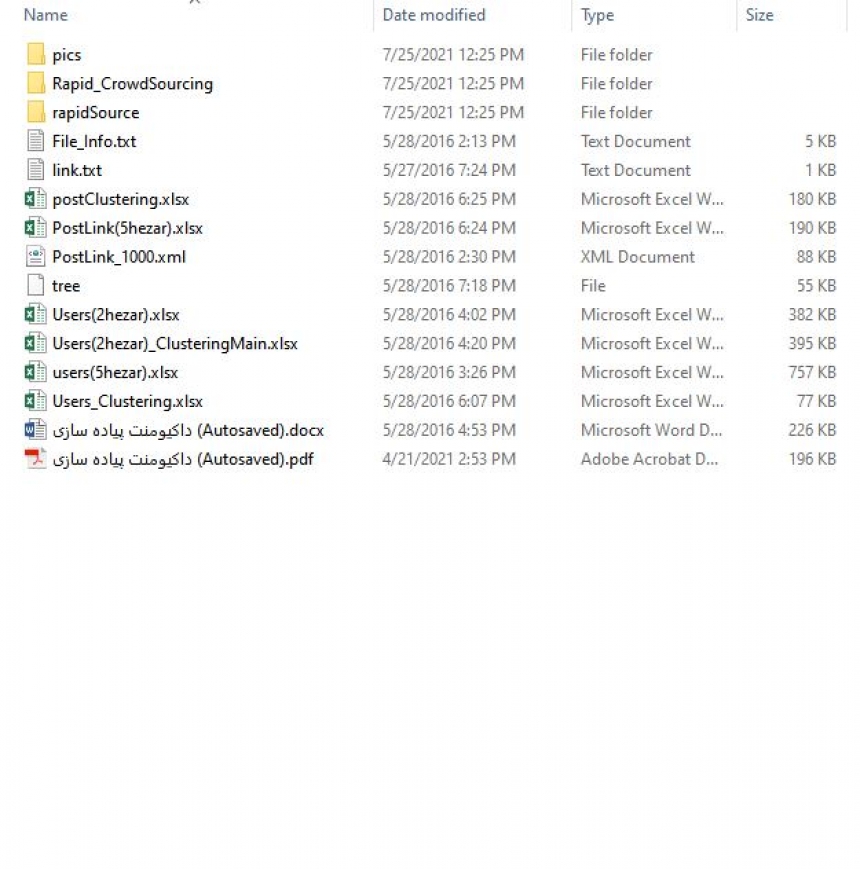Select the postClustering.xlsx file name
This screenshot has height=869, width=860.
120,200
